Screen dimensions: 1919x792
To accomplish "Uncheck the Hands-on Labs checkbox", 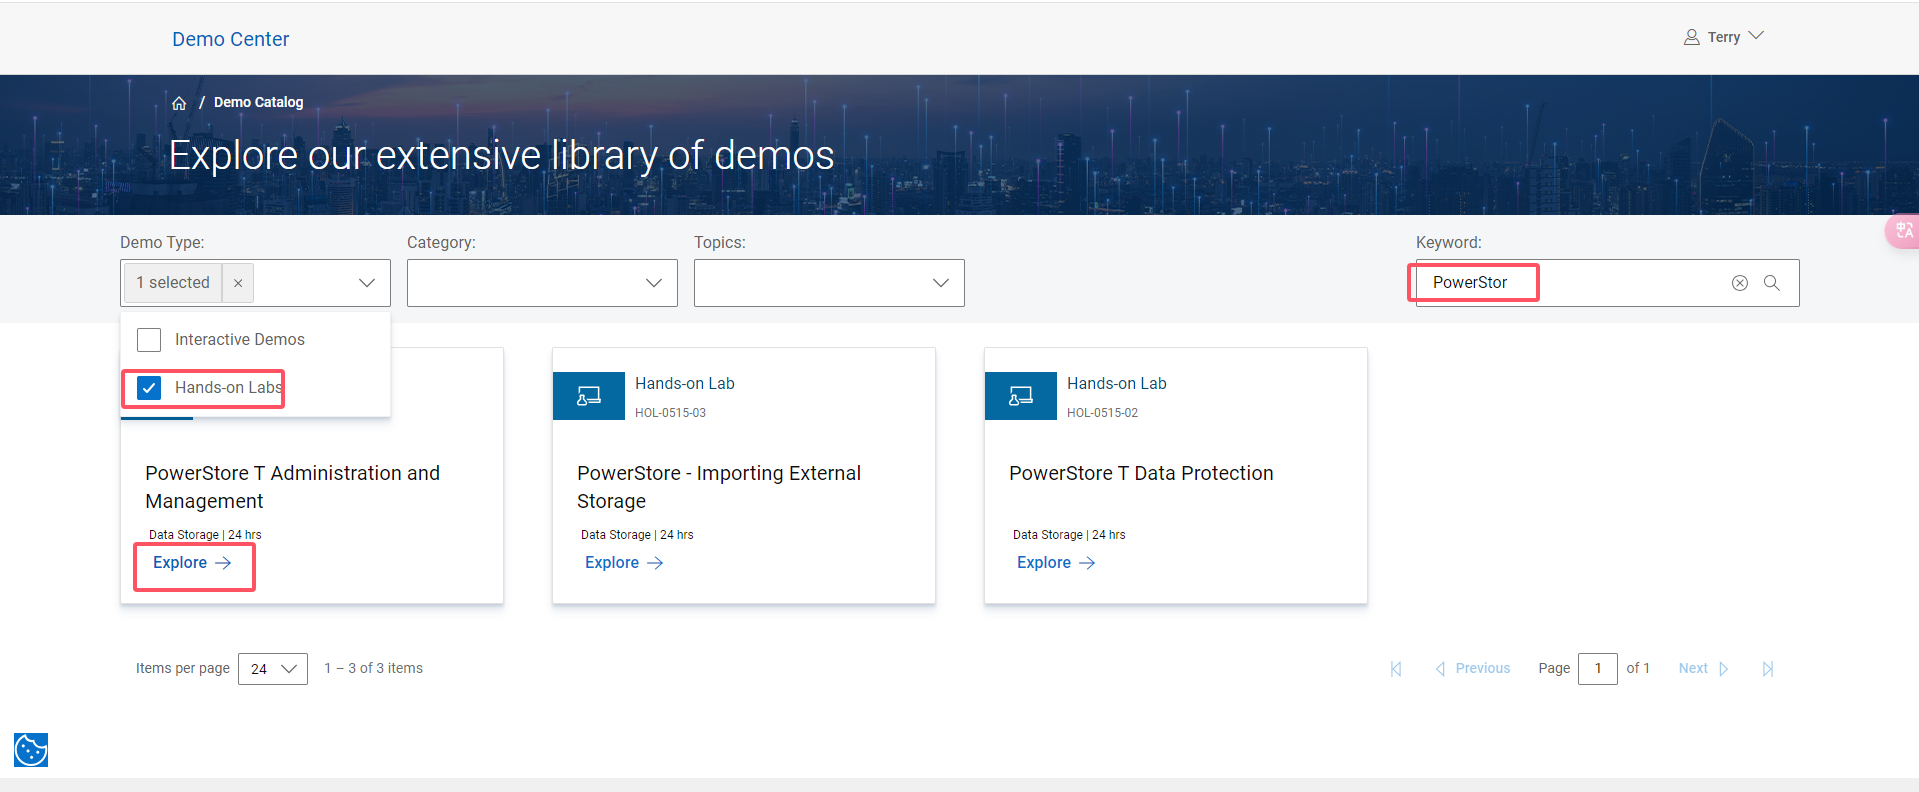I will (x=149, y=388).
